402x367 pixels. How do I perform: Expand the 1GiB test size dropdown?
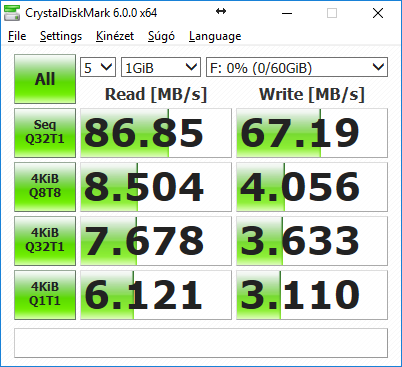[x=161, y=67]
